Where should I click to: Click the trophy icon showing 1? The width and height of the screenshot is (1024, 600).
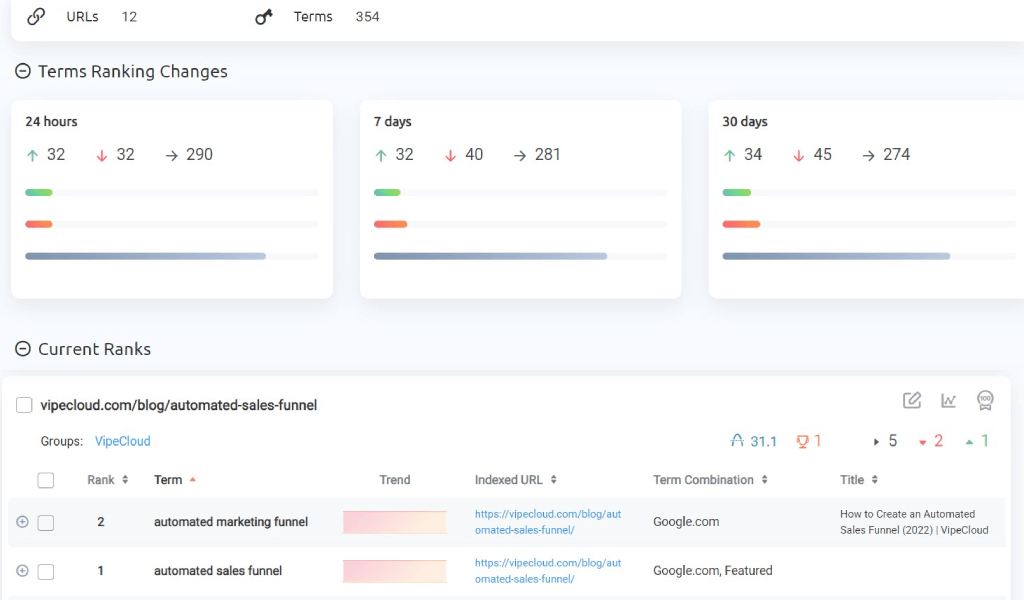(803, 441)
